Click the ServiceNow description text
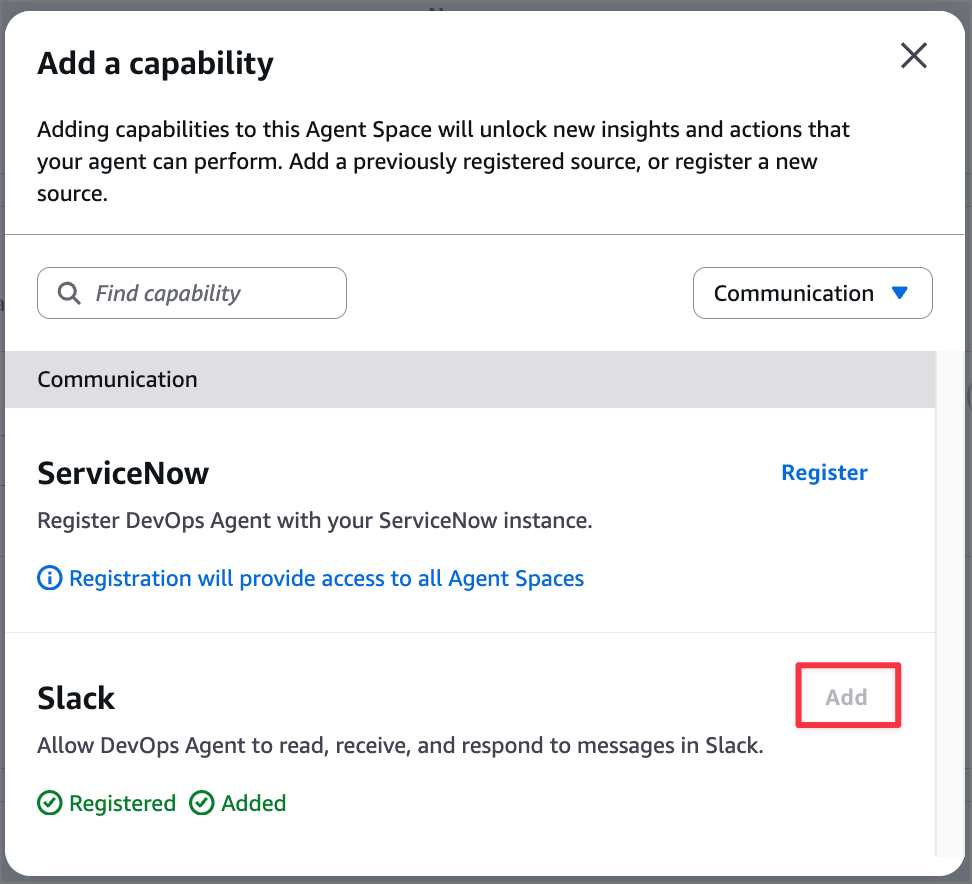972x884 pixels. (x=315, y=521)
